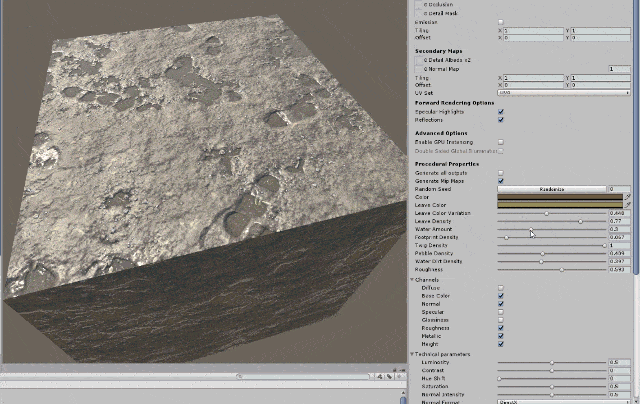The height and width of the screenshot is (404, 640).
Task: Click the Water Amount value field
Action: click(x=619, y=229)
